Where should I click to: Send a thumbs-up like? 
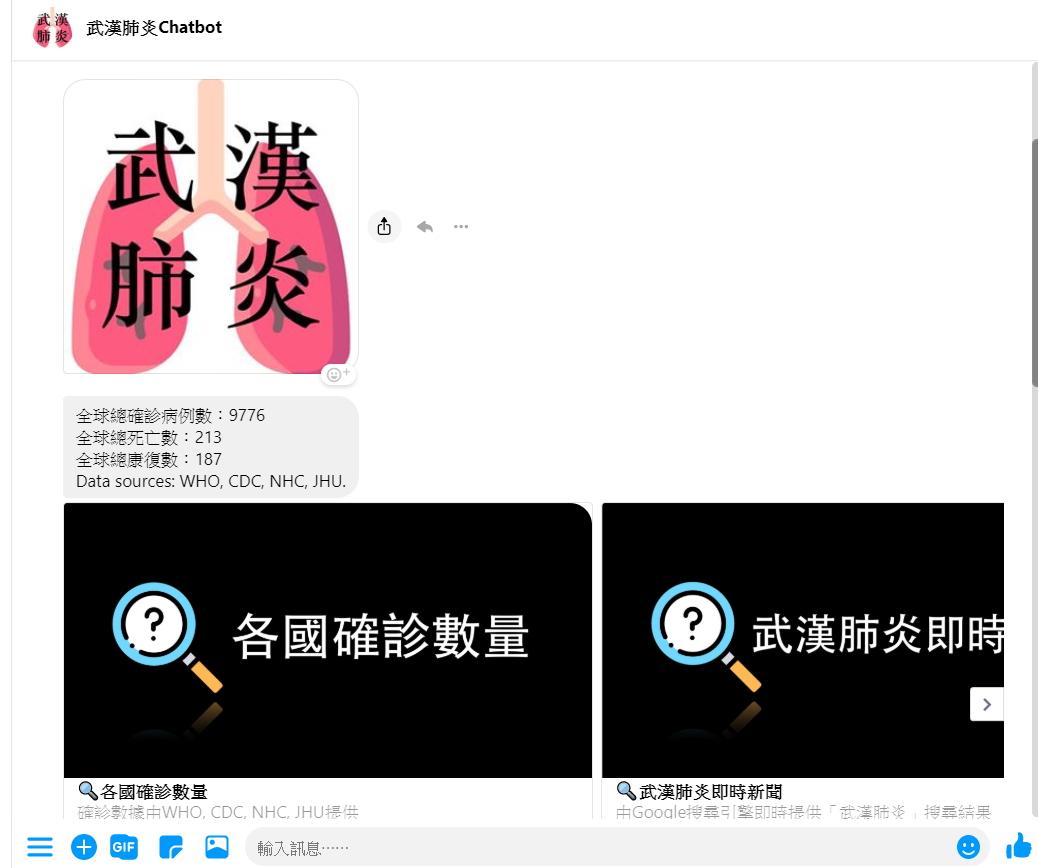click(x=1017, y=845)
